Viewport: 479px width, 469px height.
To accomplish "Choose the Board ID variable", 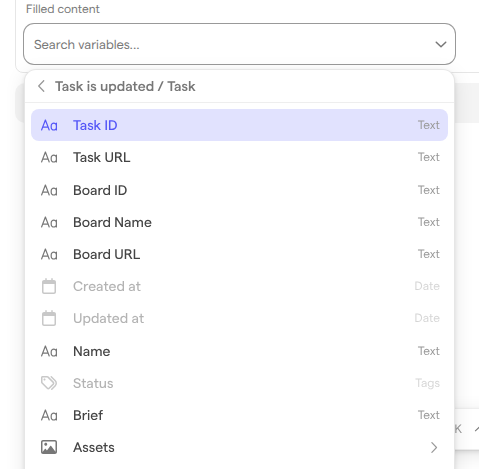I will pos(239,190).
